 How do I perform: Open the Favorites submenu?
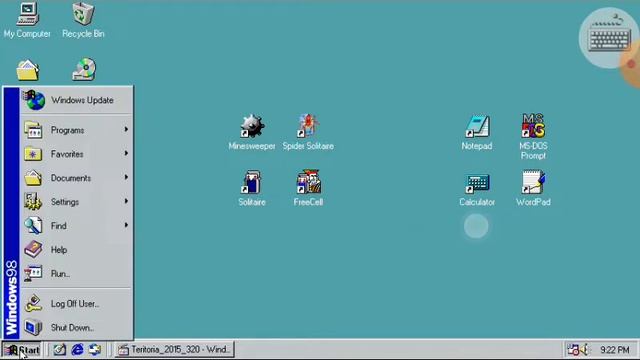(x=76, y=154)
